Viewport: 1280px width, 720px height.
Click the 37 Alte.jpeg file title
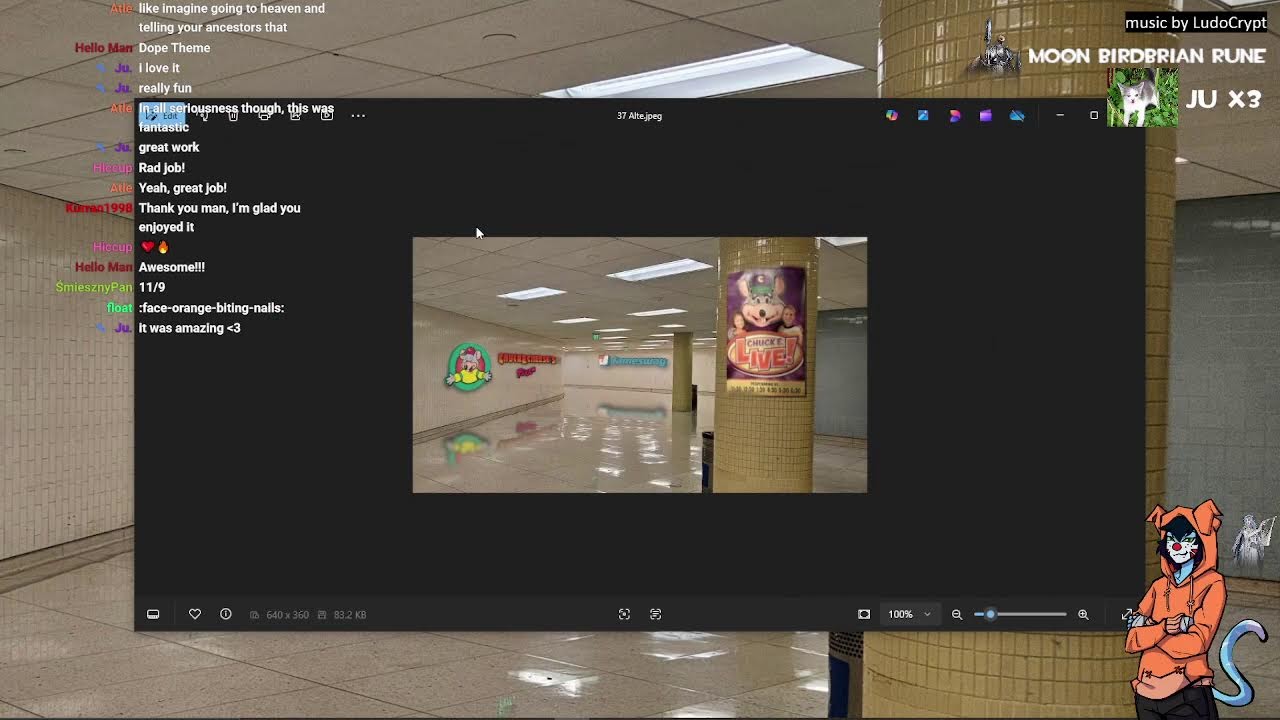tap(639, 115)
